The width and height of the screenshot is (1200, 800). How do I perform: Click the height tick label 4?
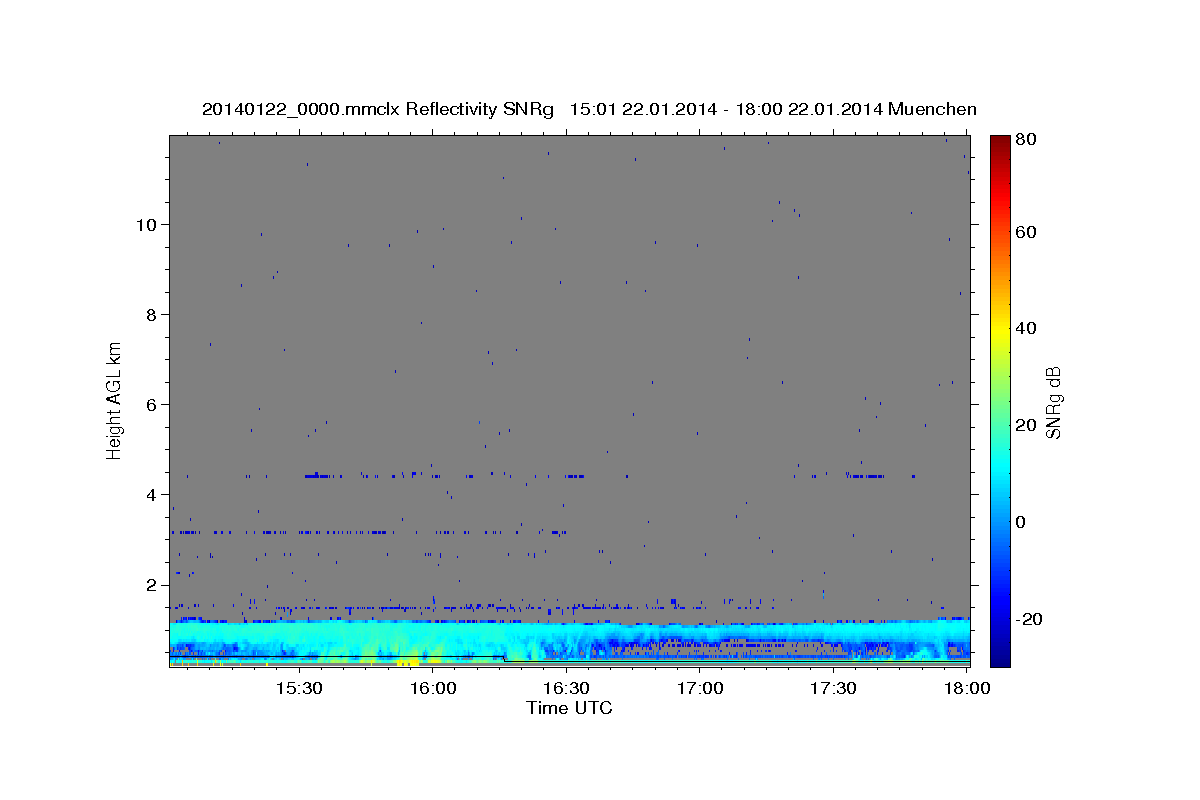[x=152, y=494]
